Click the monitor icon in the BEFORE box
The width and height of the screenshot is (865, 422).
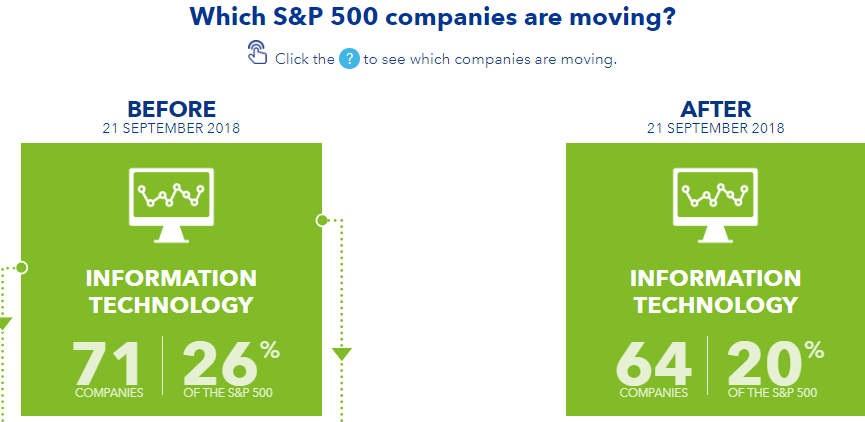[171, 205]
